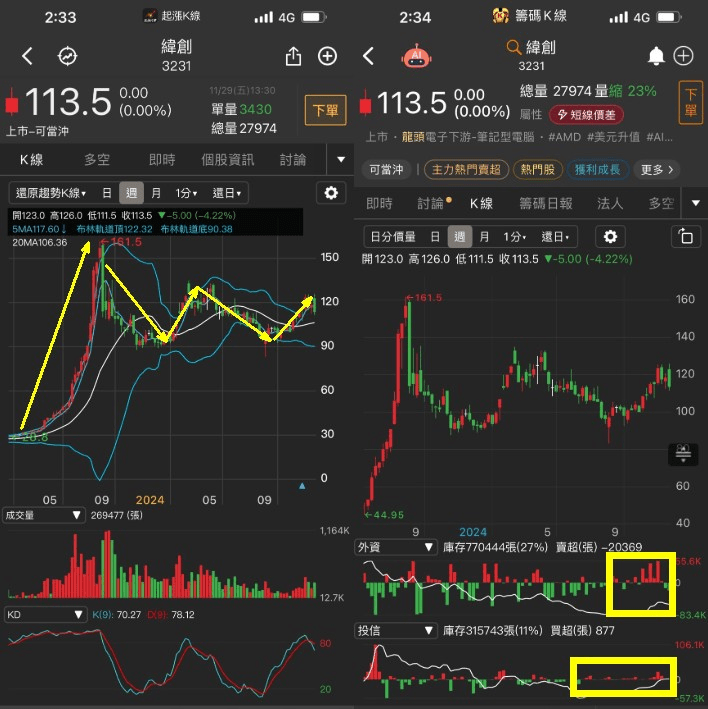Open 多空 tab in right screen
This screenshot has width=708, height=709.
coord(661,203)
